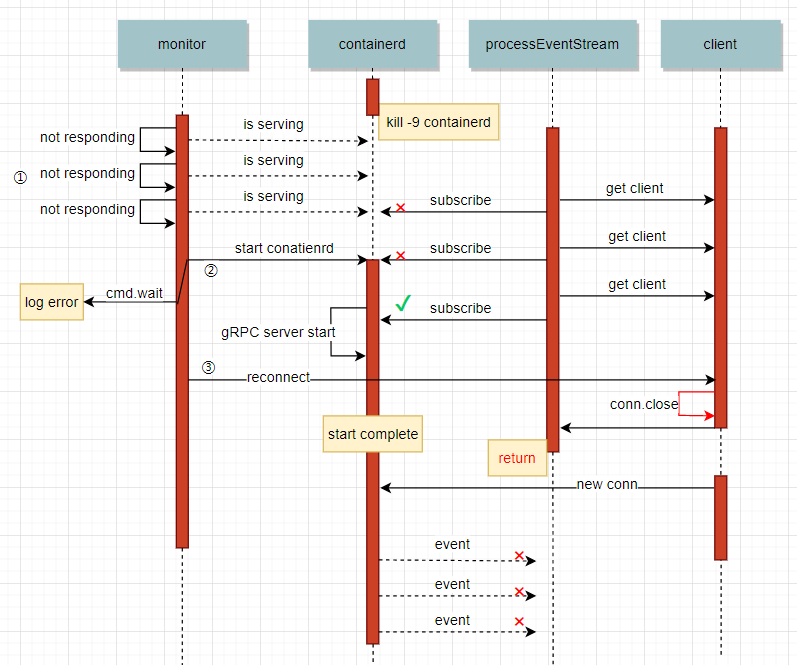Click the circled number 2 marker
797x665 pixels.
211,270
